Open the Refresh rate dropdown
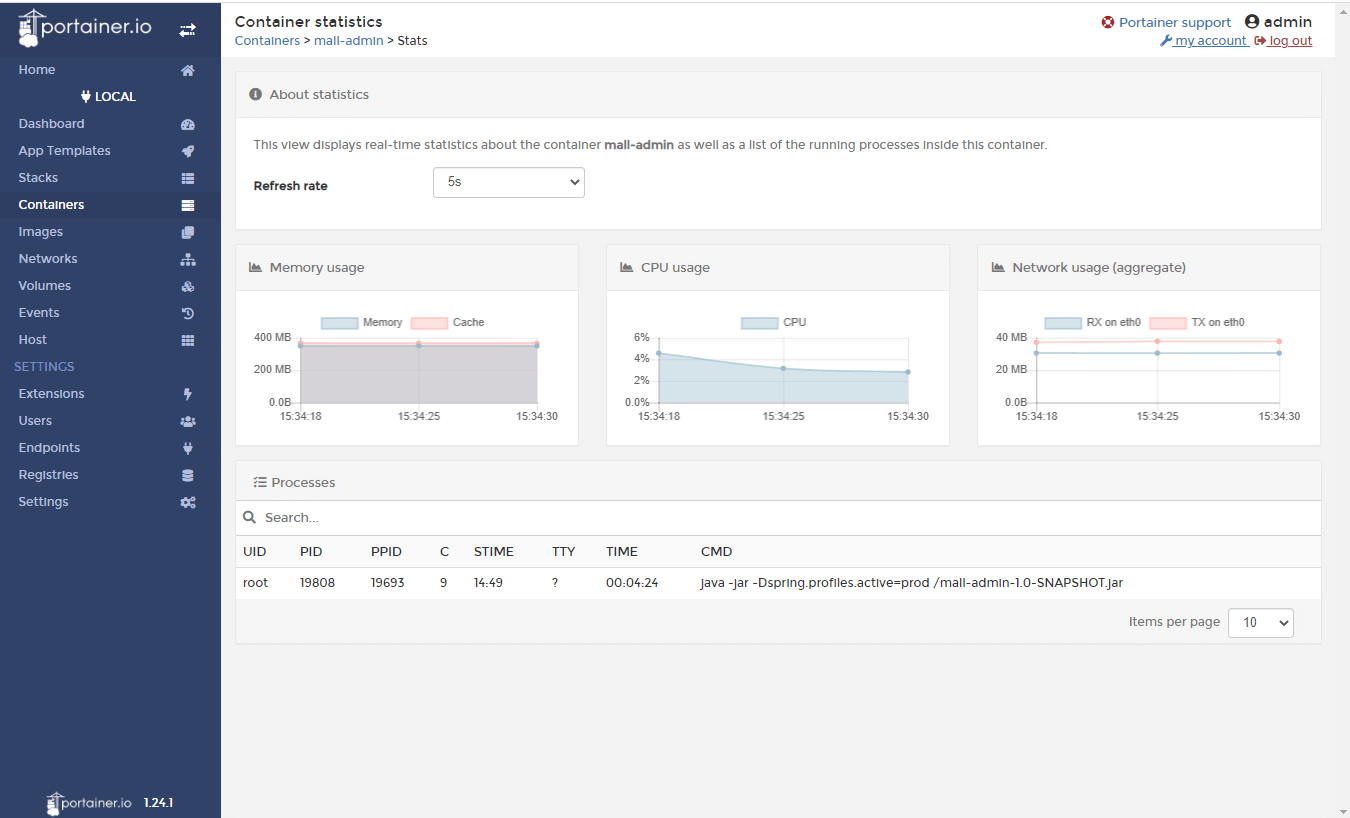1350x818 pixels. tap(508, 182)
